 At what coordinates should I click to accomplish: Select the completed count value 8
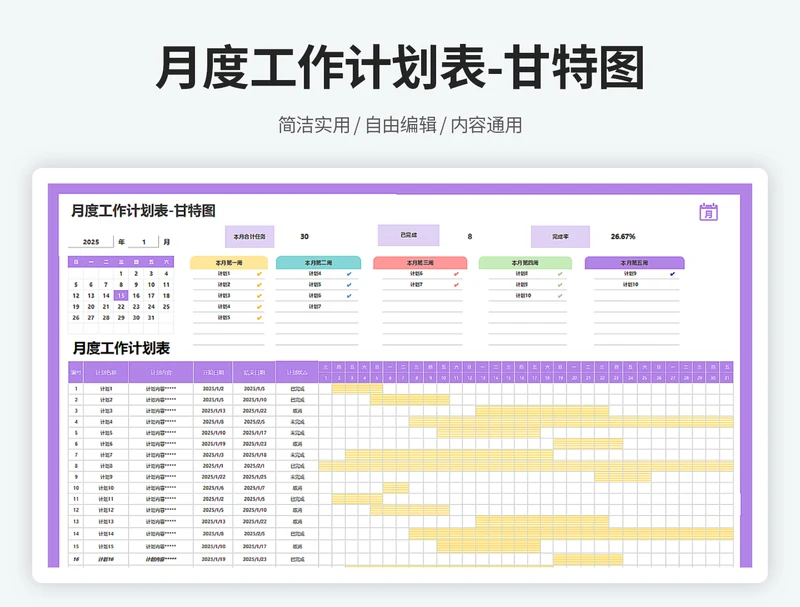pyautogui.click(x=470, y=237)
